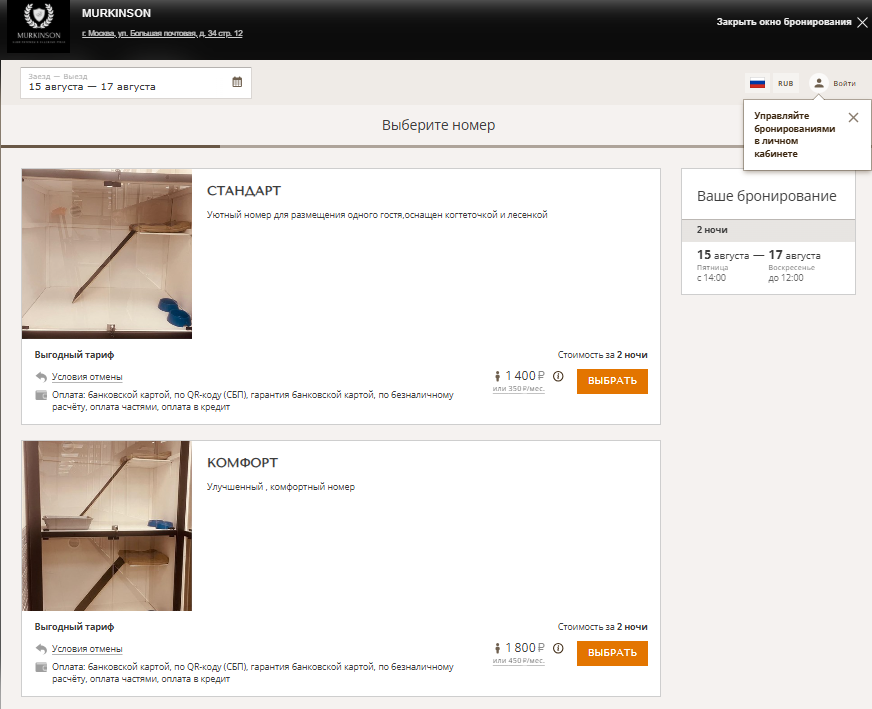Click Закрыть окно бронирования text

click(784, 22)
